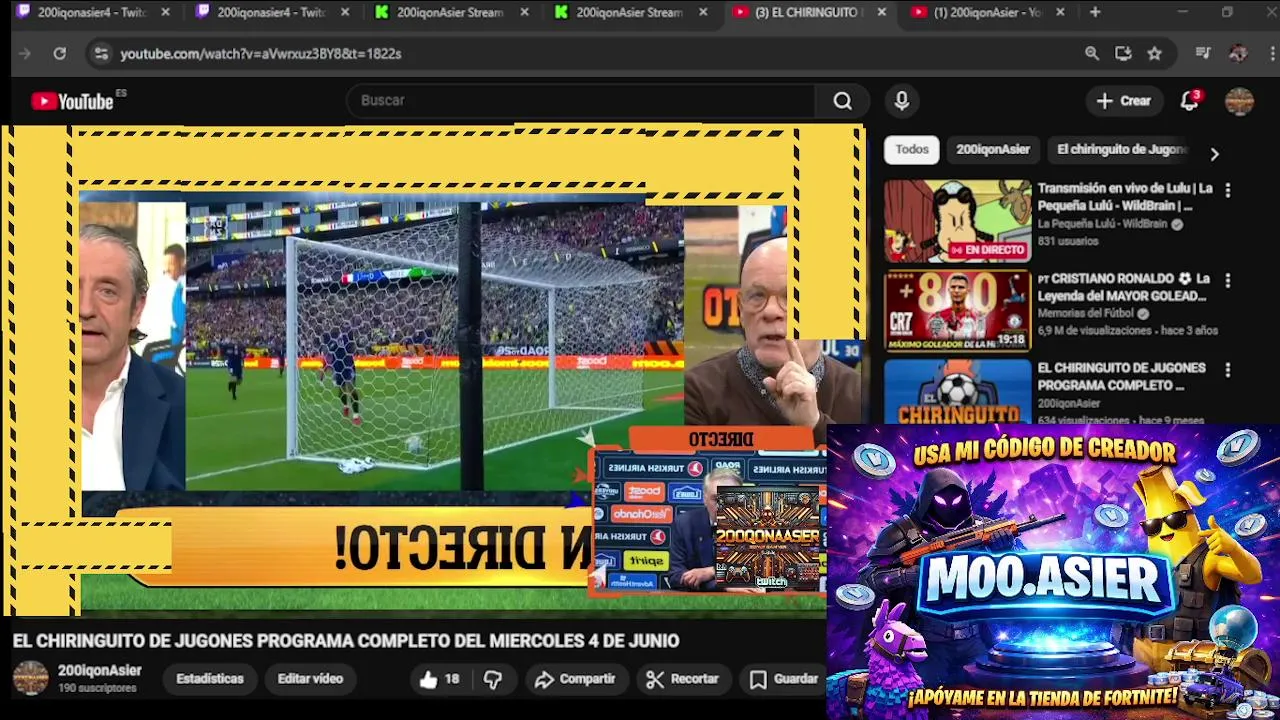Open the El Chiringuito recommended video thumbnail
The height and width of the screenshot is (720, 1280).
point(957,391)
